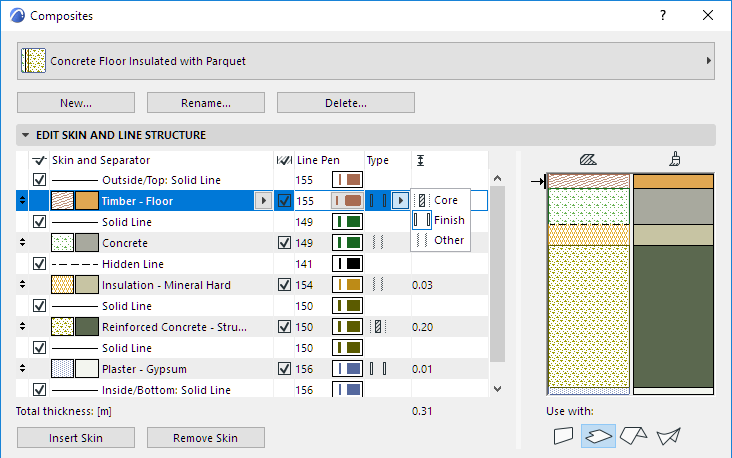Choose Finish skin type option

[x=440, y=220]
